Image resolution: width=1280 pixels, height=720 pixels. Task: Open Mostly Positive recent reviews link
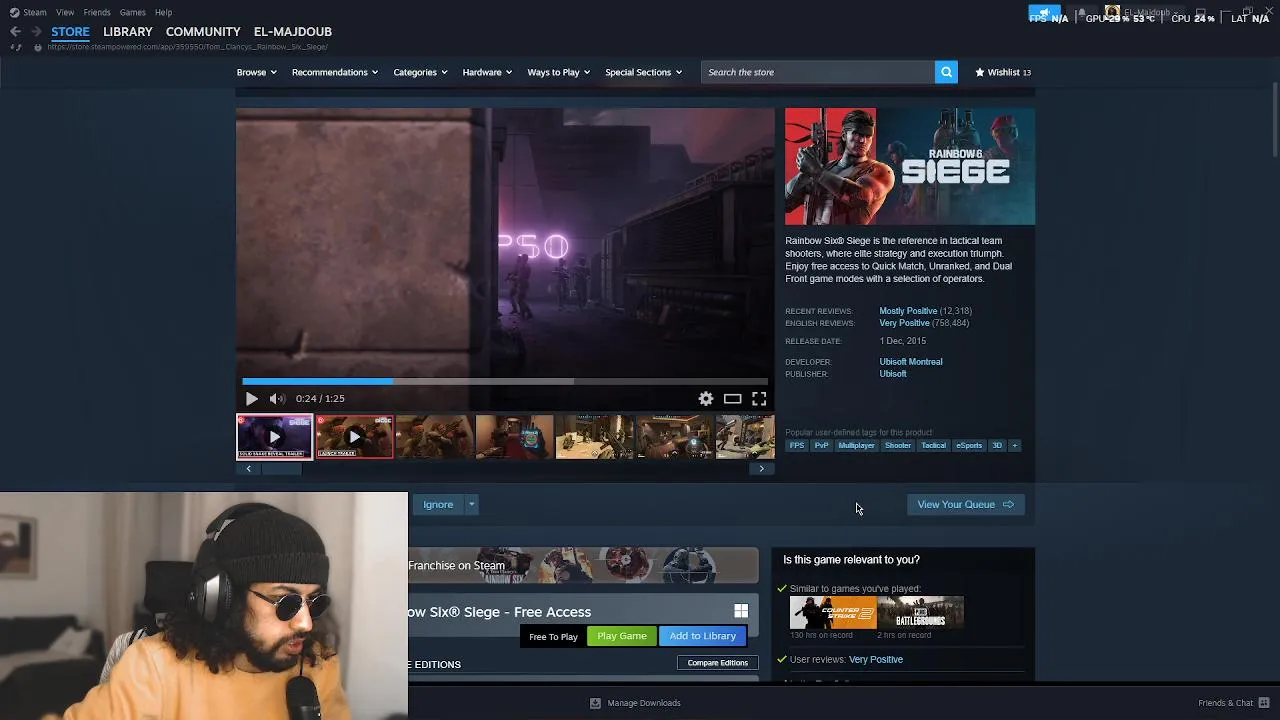pos(908,311)
